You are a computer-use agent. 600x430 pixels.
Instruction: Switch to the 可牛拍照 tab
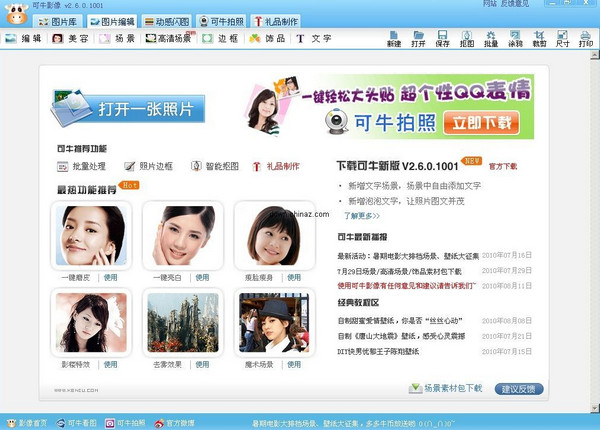pyautogui.click(x=222, y=21)
